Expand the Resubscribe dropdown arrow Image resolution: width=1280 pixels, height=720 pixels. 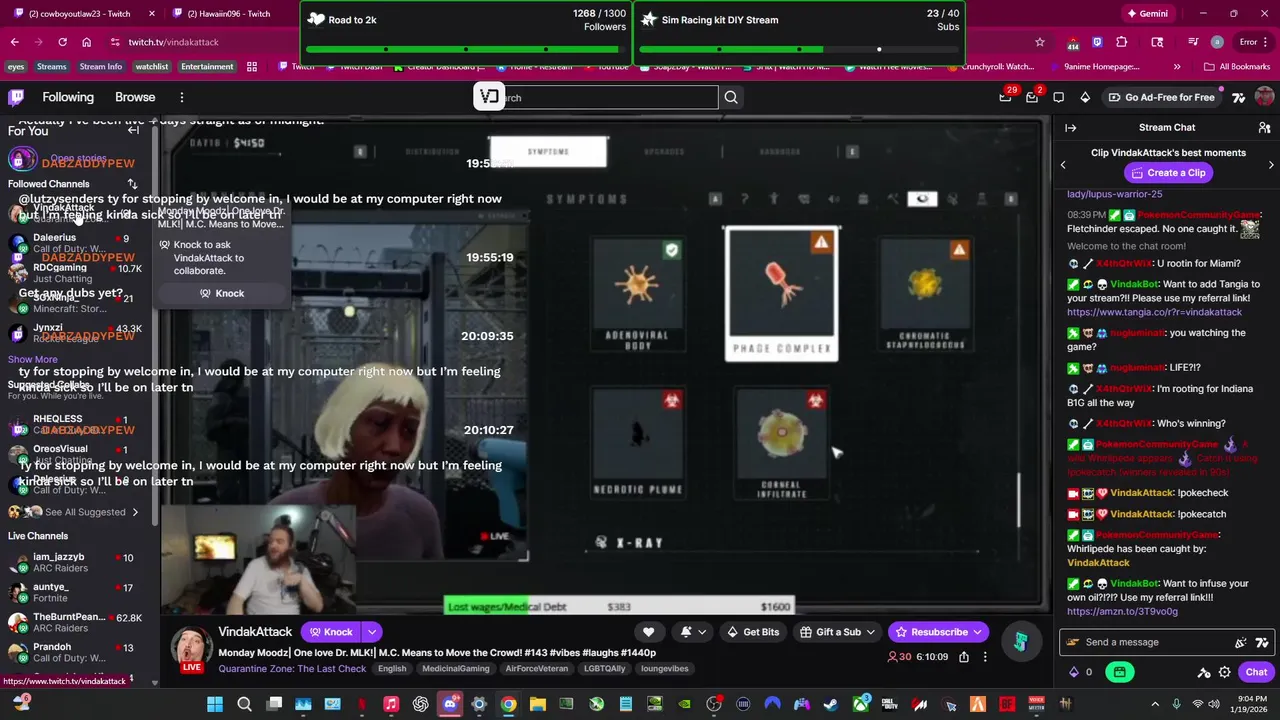[x=977, y=632]
